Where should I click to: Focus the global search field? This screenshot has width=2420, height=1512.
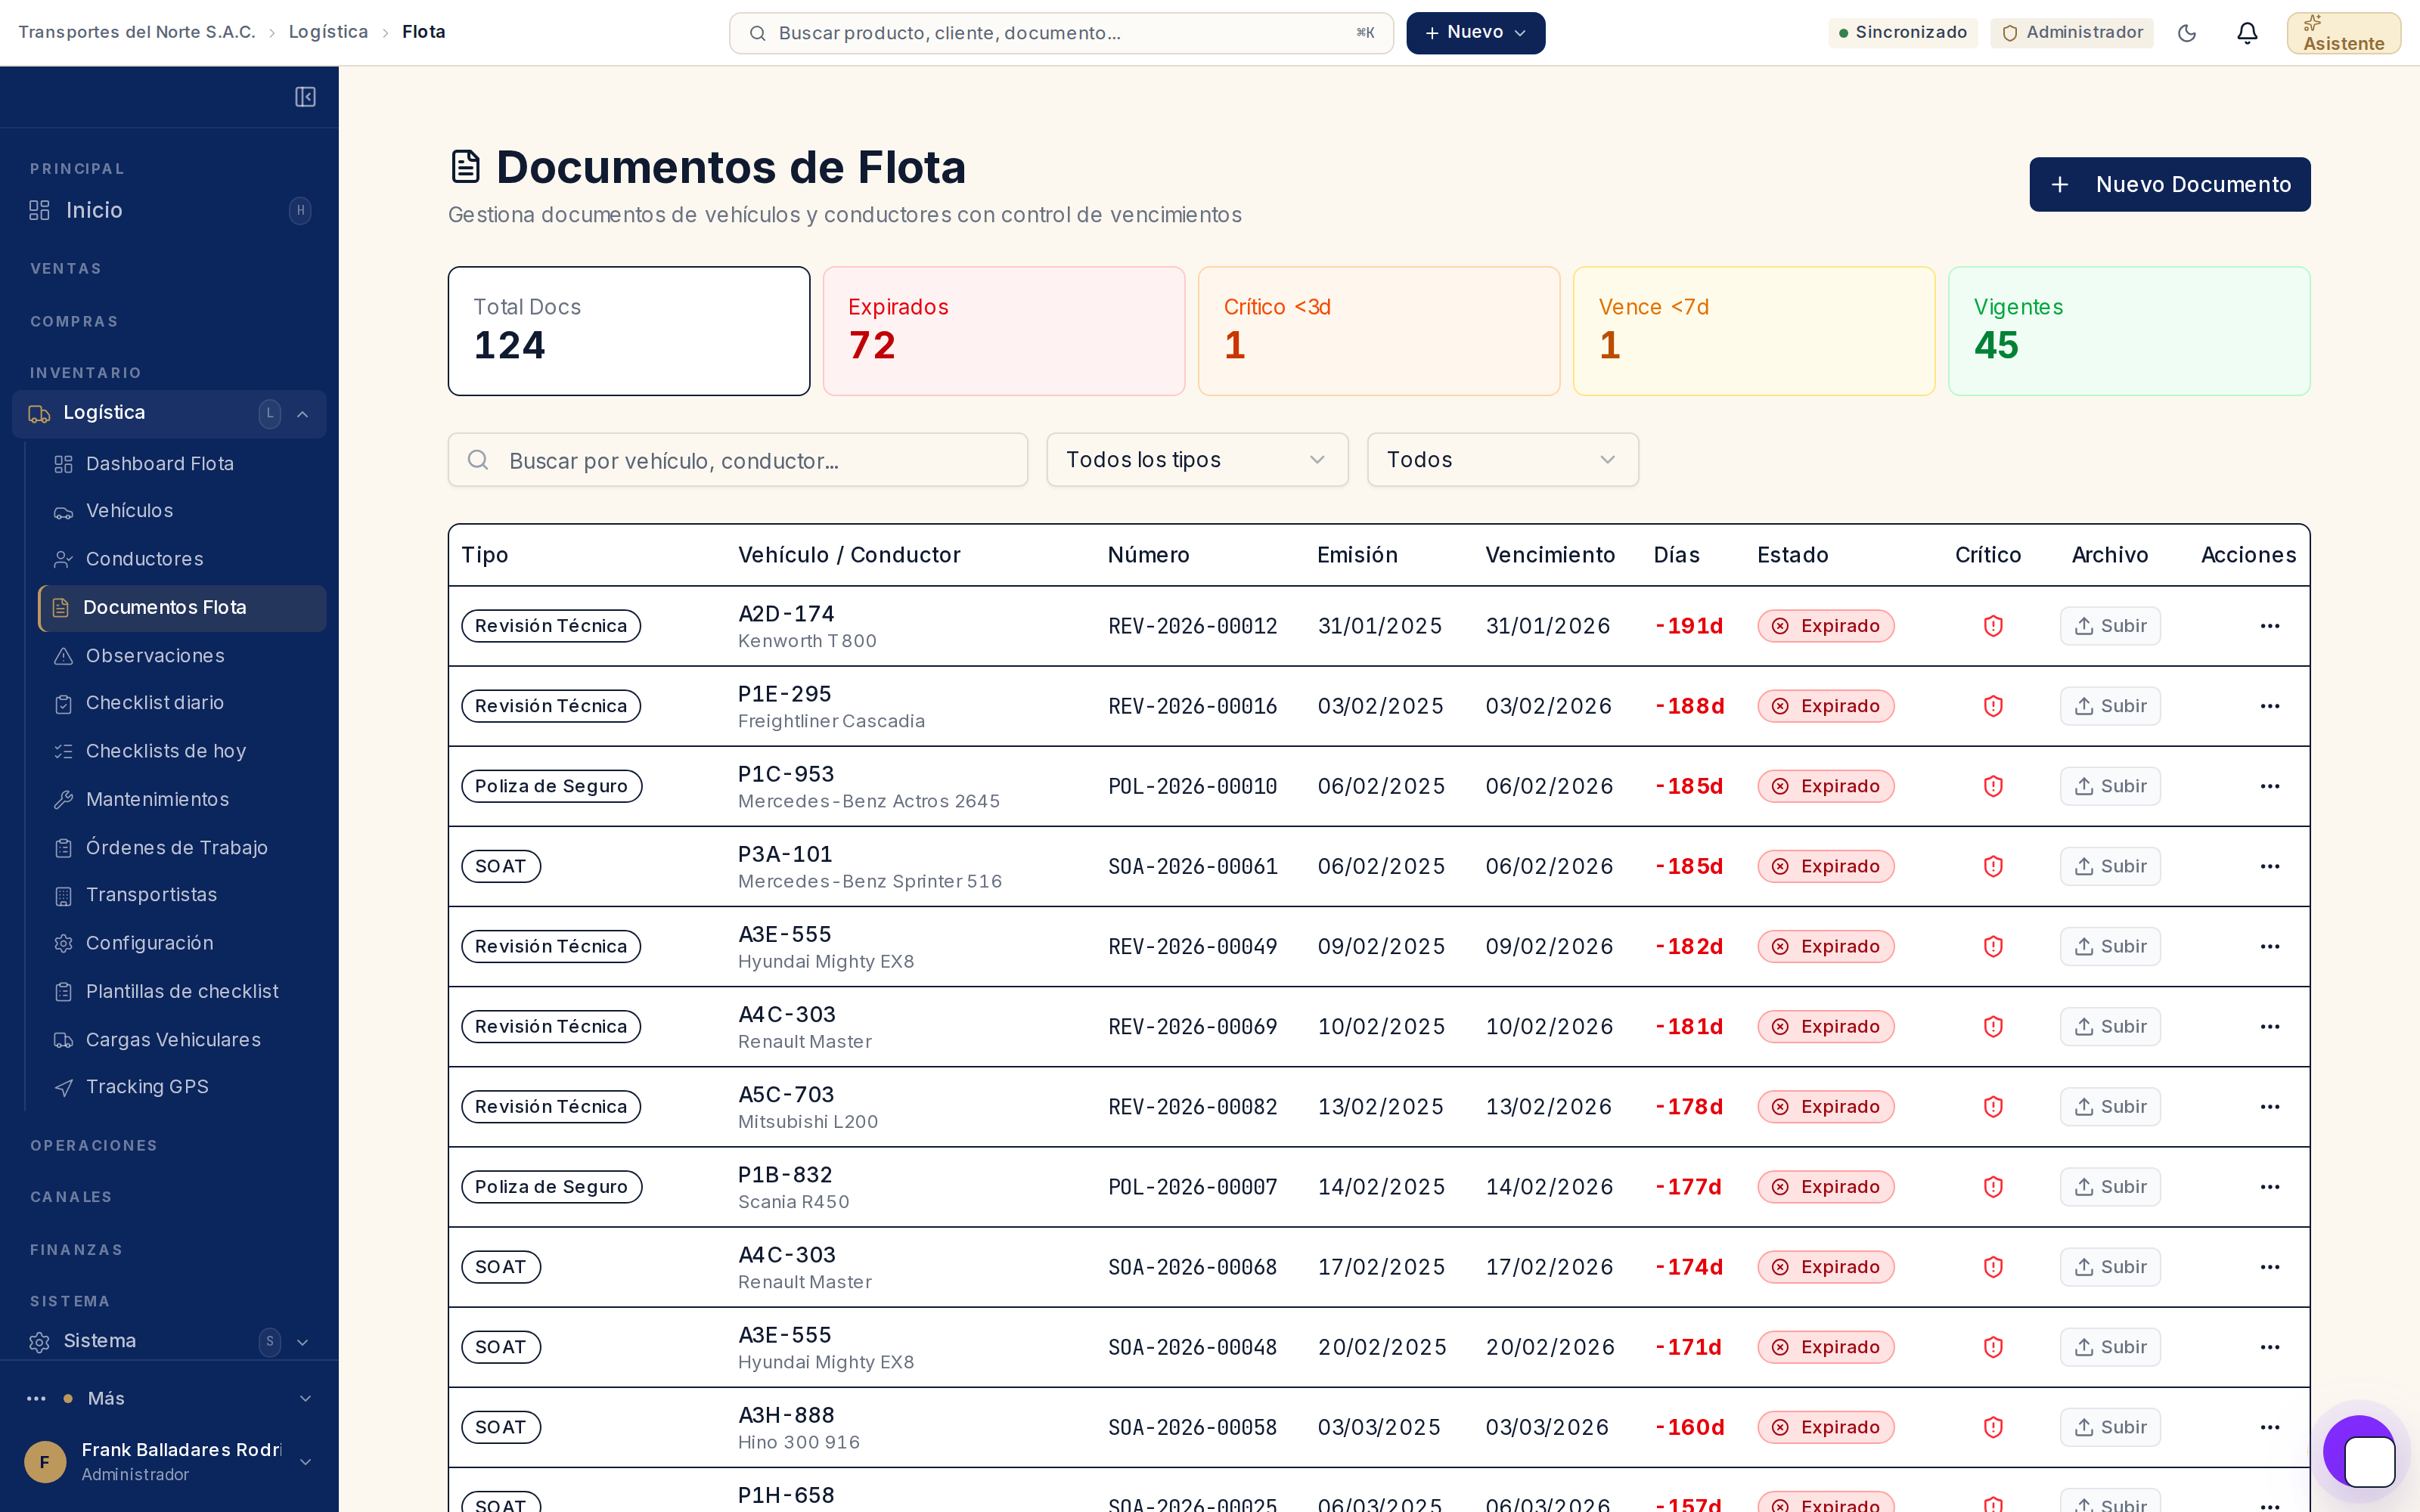tap(1061, 33)
